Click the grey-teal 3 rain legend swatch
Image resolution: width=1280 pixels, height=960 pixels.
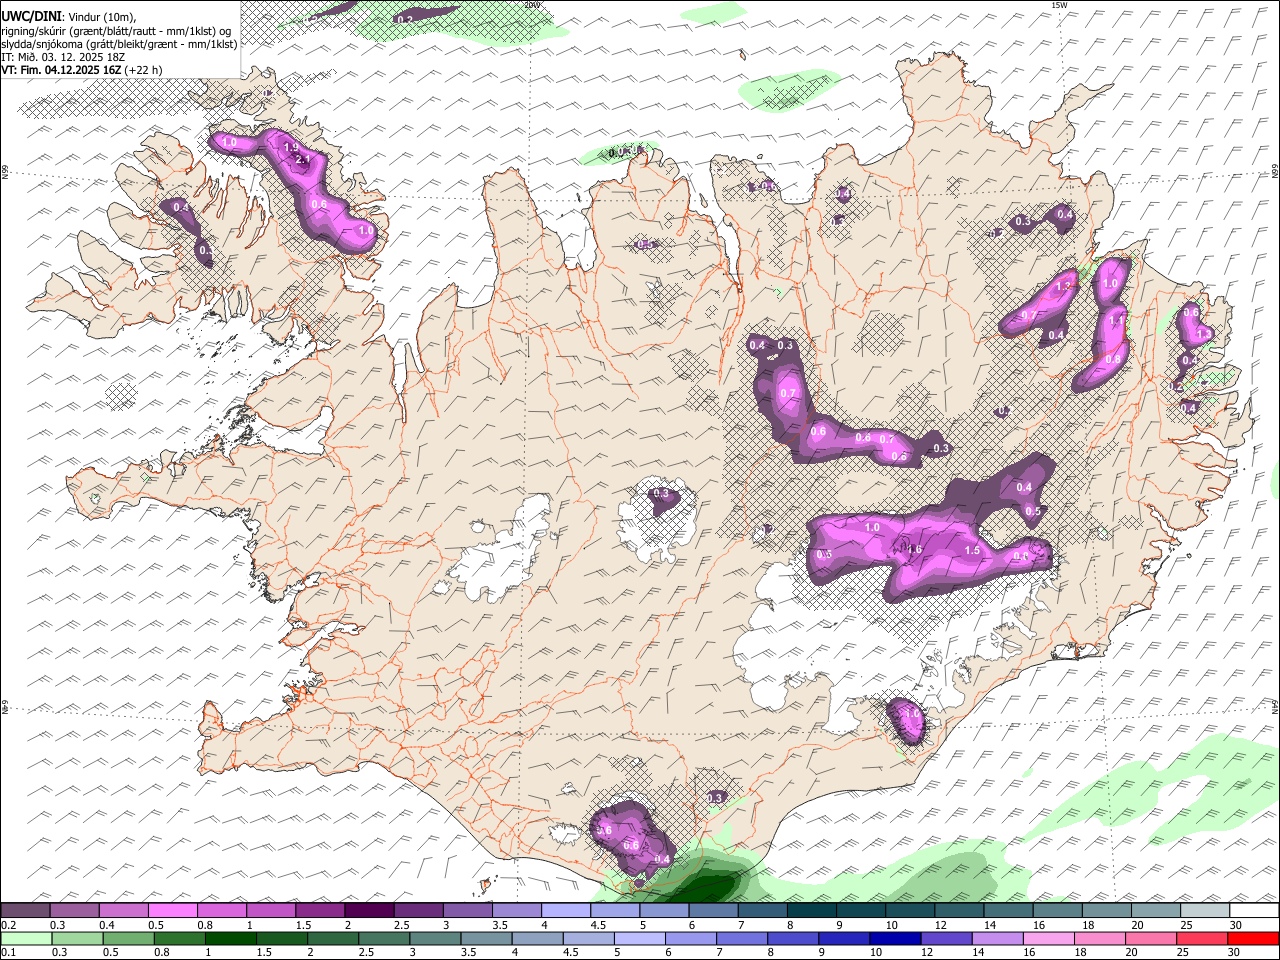click(x=435, y=938)
